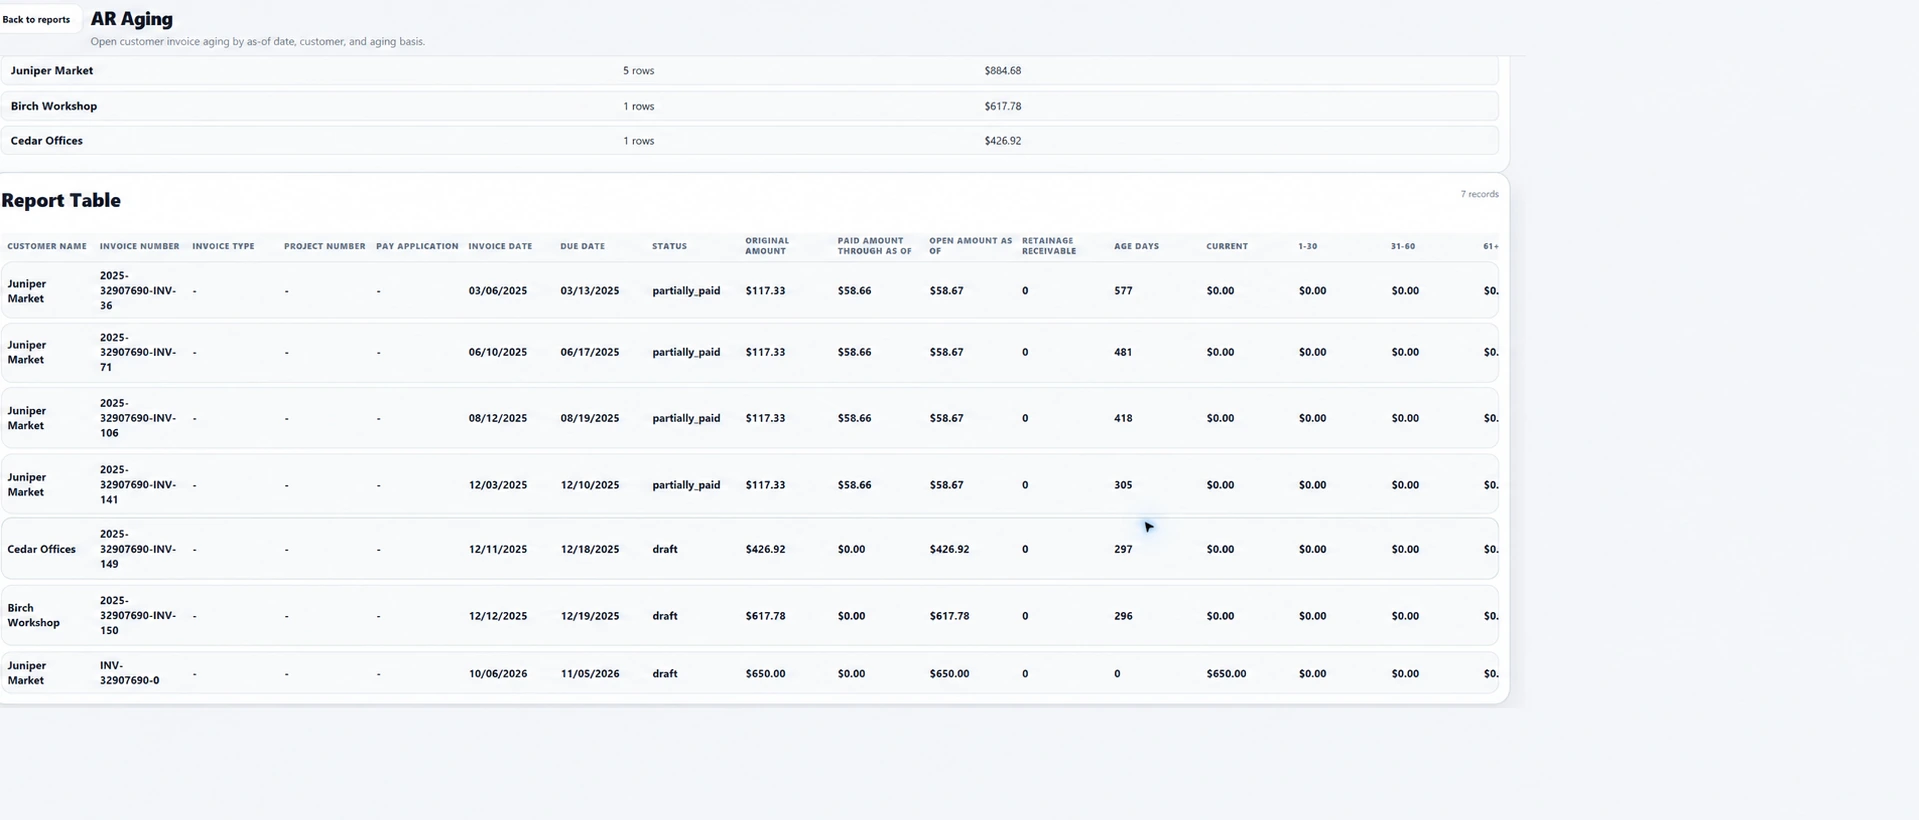
Task: Click the Invoice Type column header
Action: (x=223, y=246)
